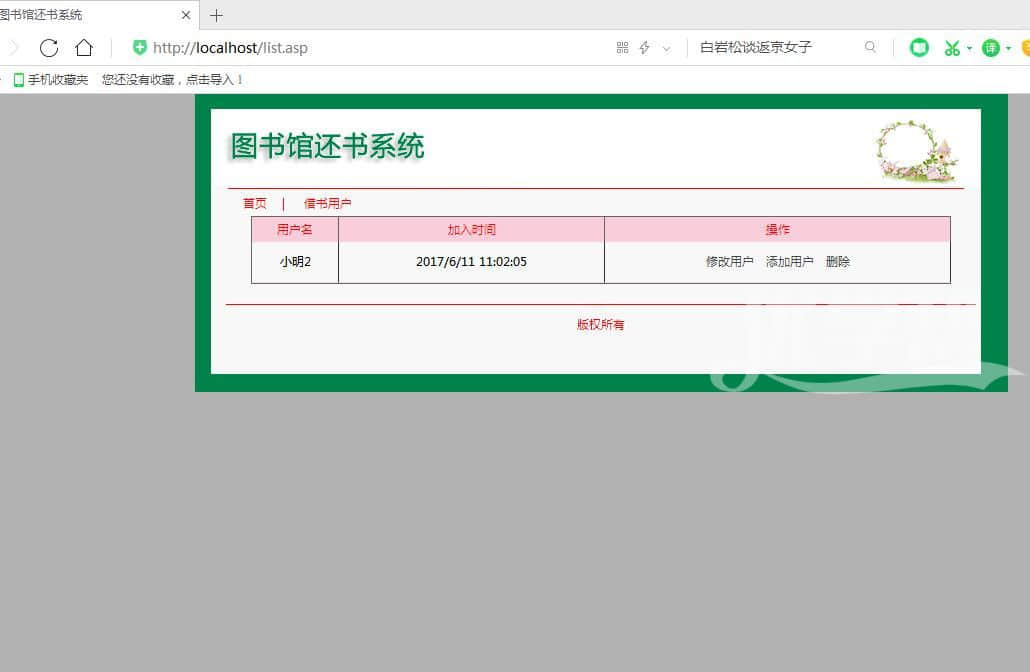Expand the translate extension dropdown arrow
This screenshot has width=1030, height=672.
1008,48
